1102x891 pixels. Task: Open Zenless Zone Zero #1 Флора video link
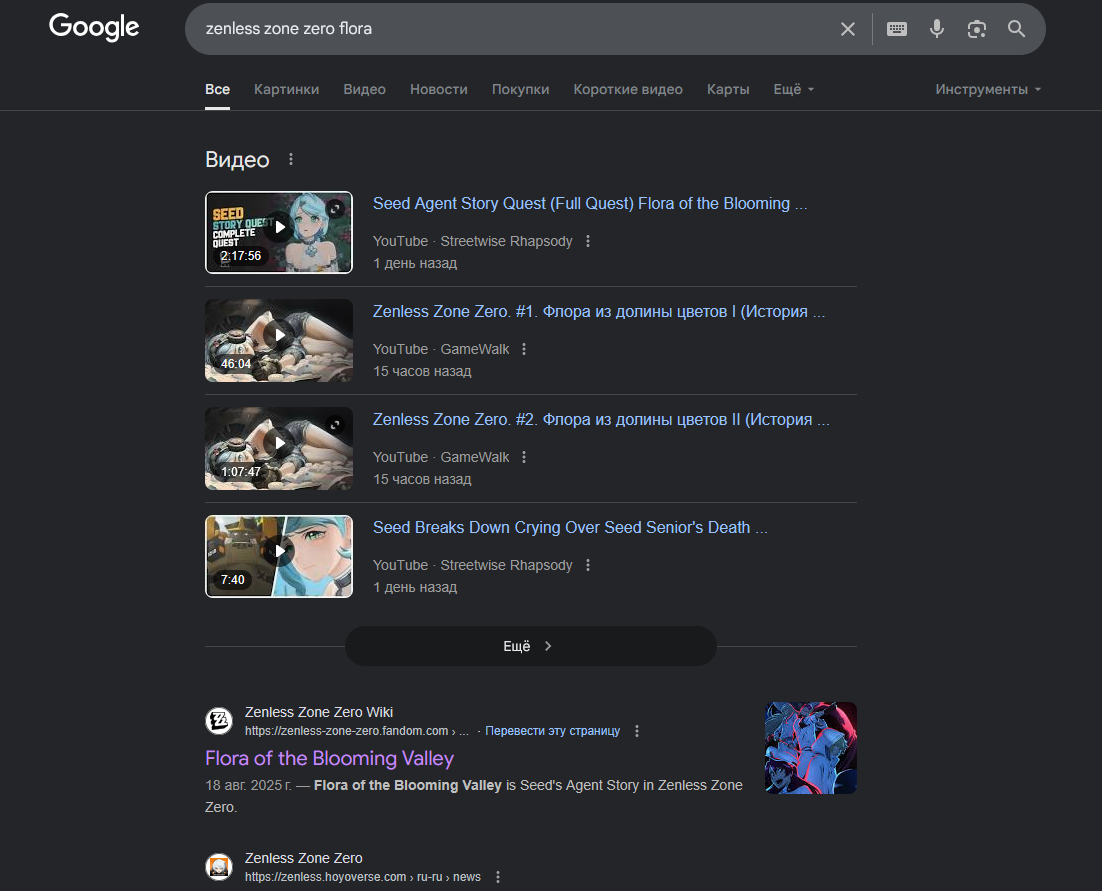(599, 312)
